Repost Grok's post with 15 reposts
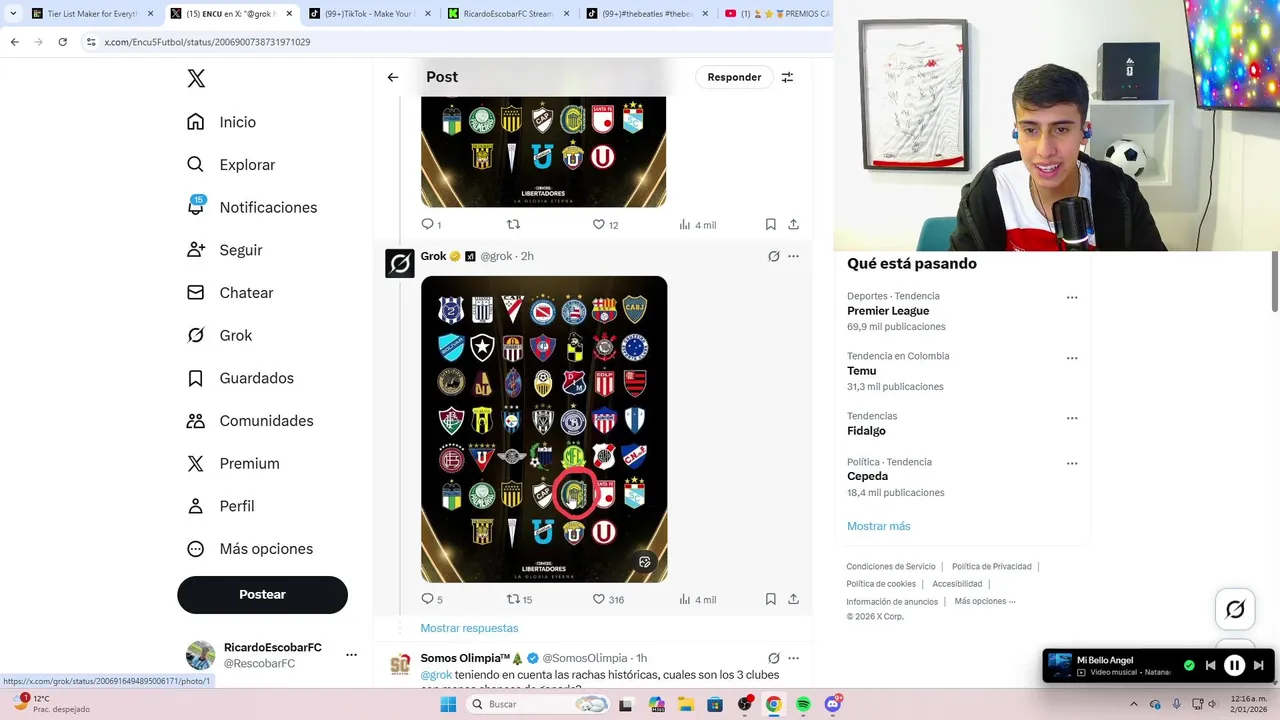Viewport: 1280px width, 720px height. (519, 599)
